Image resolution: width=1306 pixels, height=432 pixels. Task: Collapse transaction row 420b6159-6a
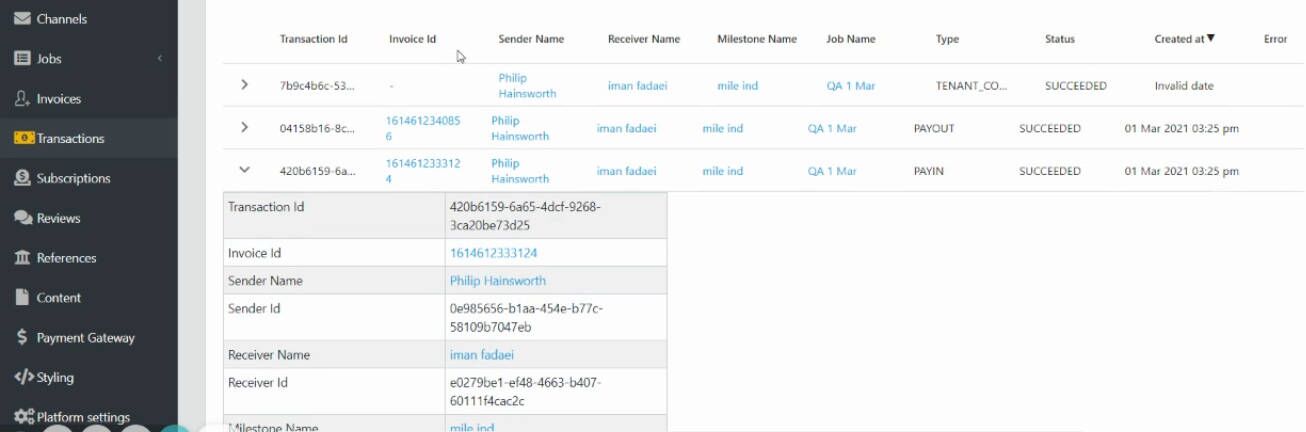click(244, 170)
